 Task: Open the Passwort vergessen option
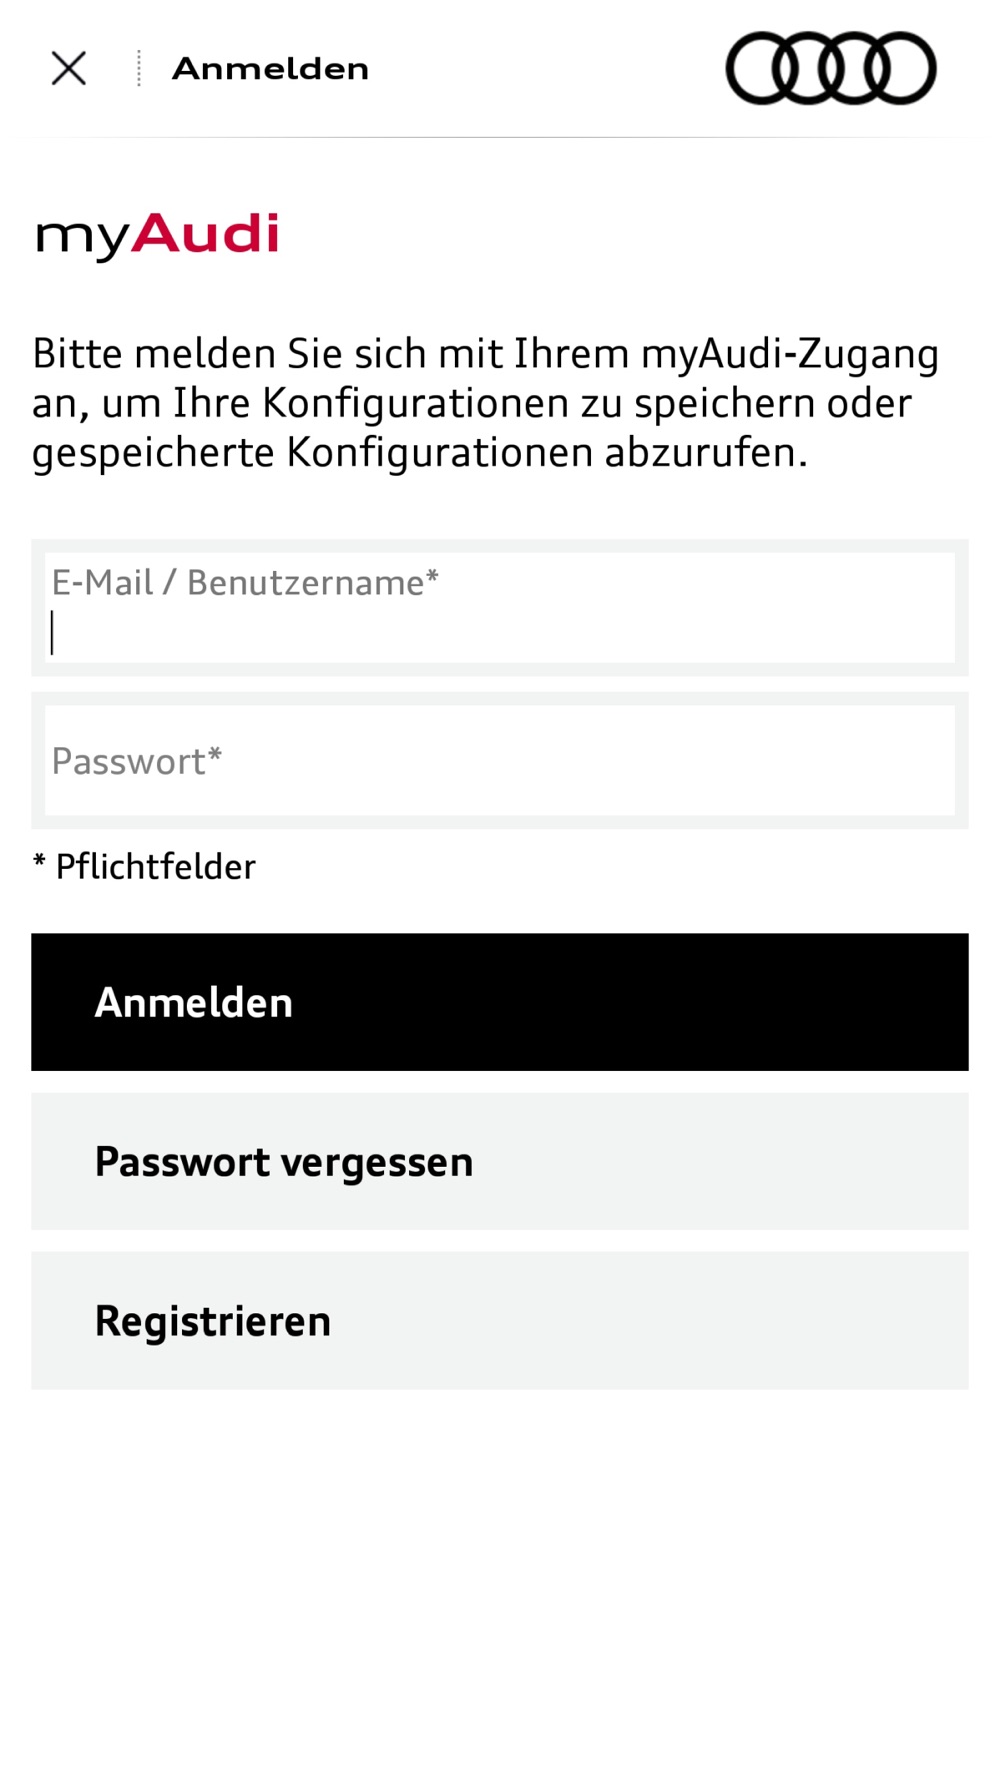[x=500, y=1161]
